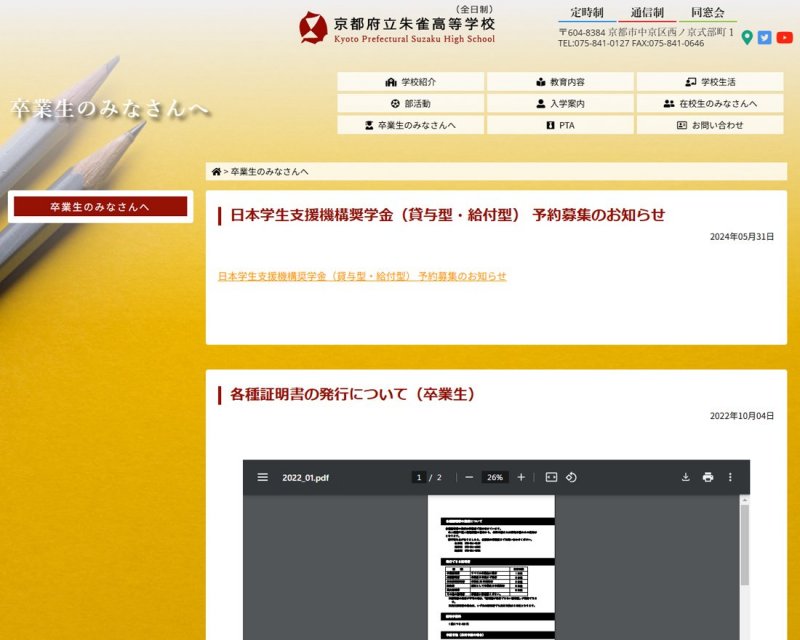
Task: Click the 日本学生支援機構奨学金 orange link
Action: coord(362,276)
